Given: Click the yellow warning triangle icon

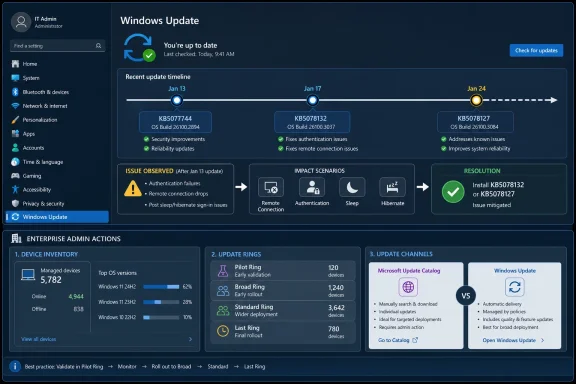Looking at the screenshot, I should coord(133,189).
